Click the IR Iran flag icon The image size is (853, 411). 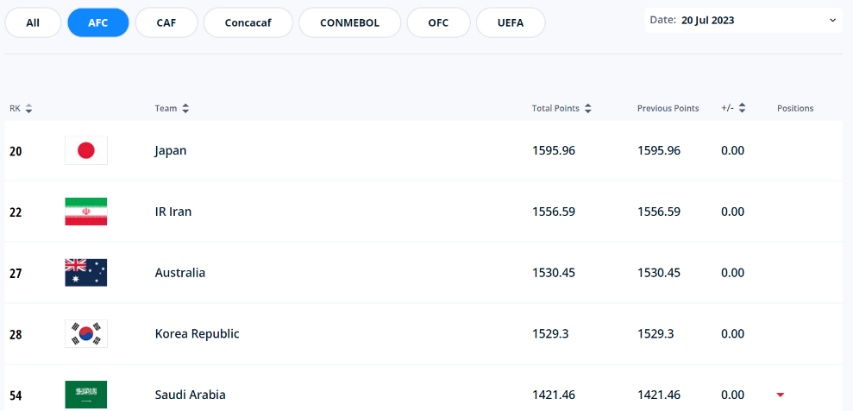pos(86,211)
